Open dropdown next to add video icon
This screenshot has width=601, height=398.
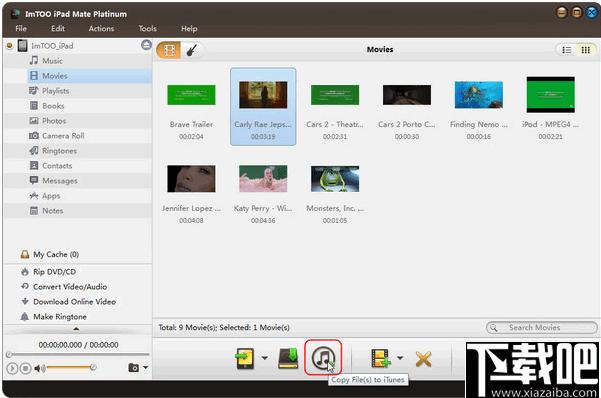tap(400, 358)
